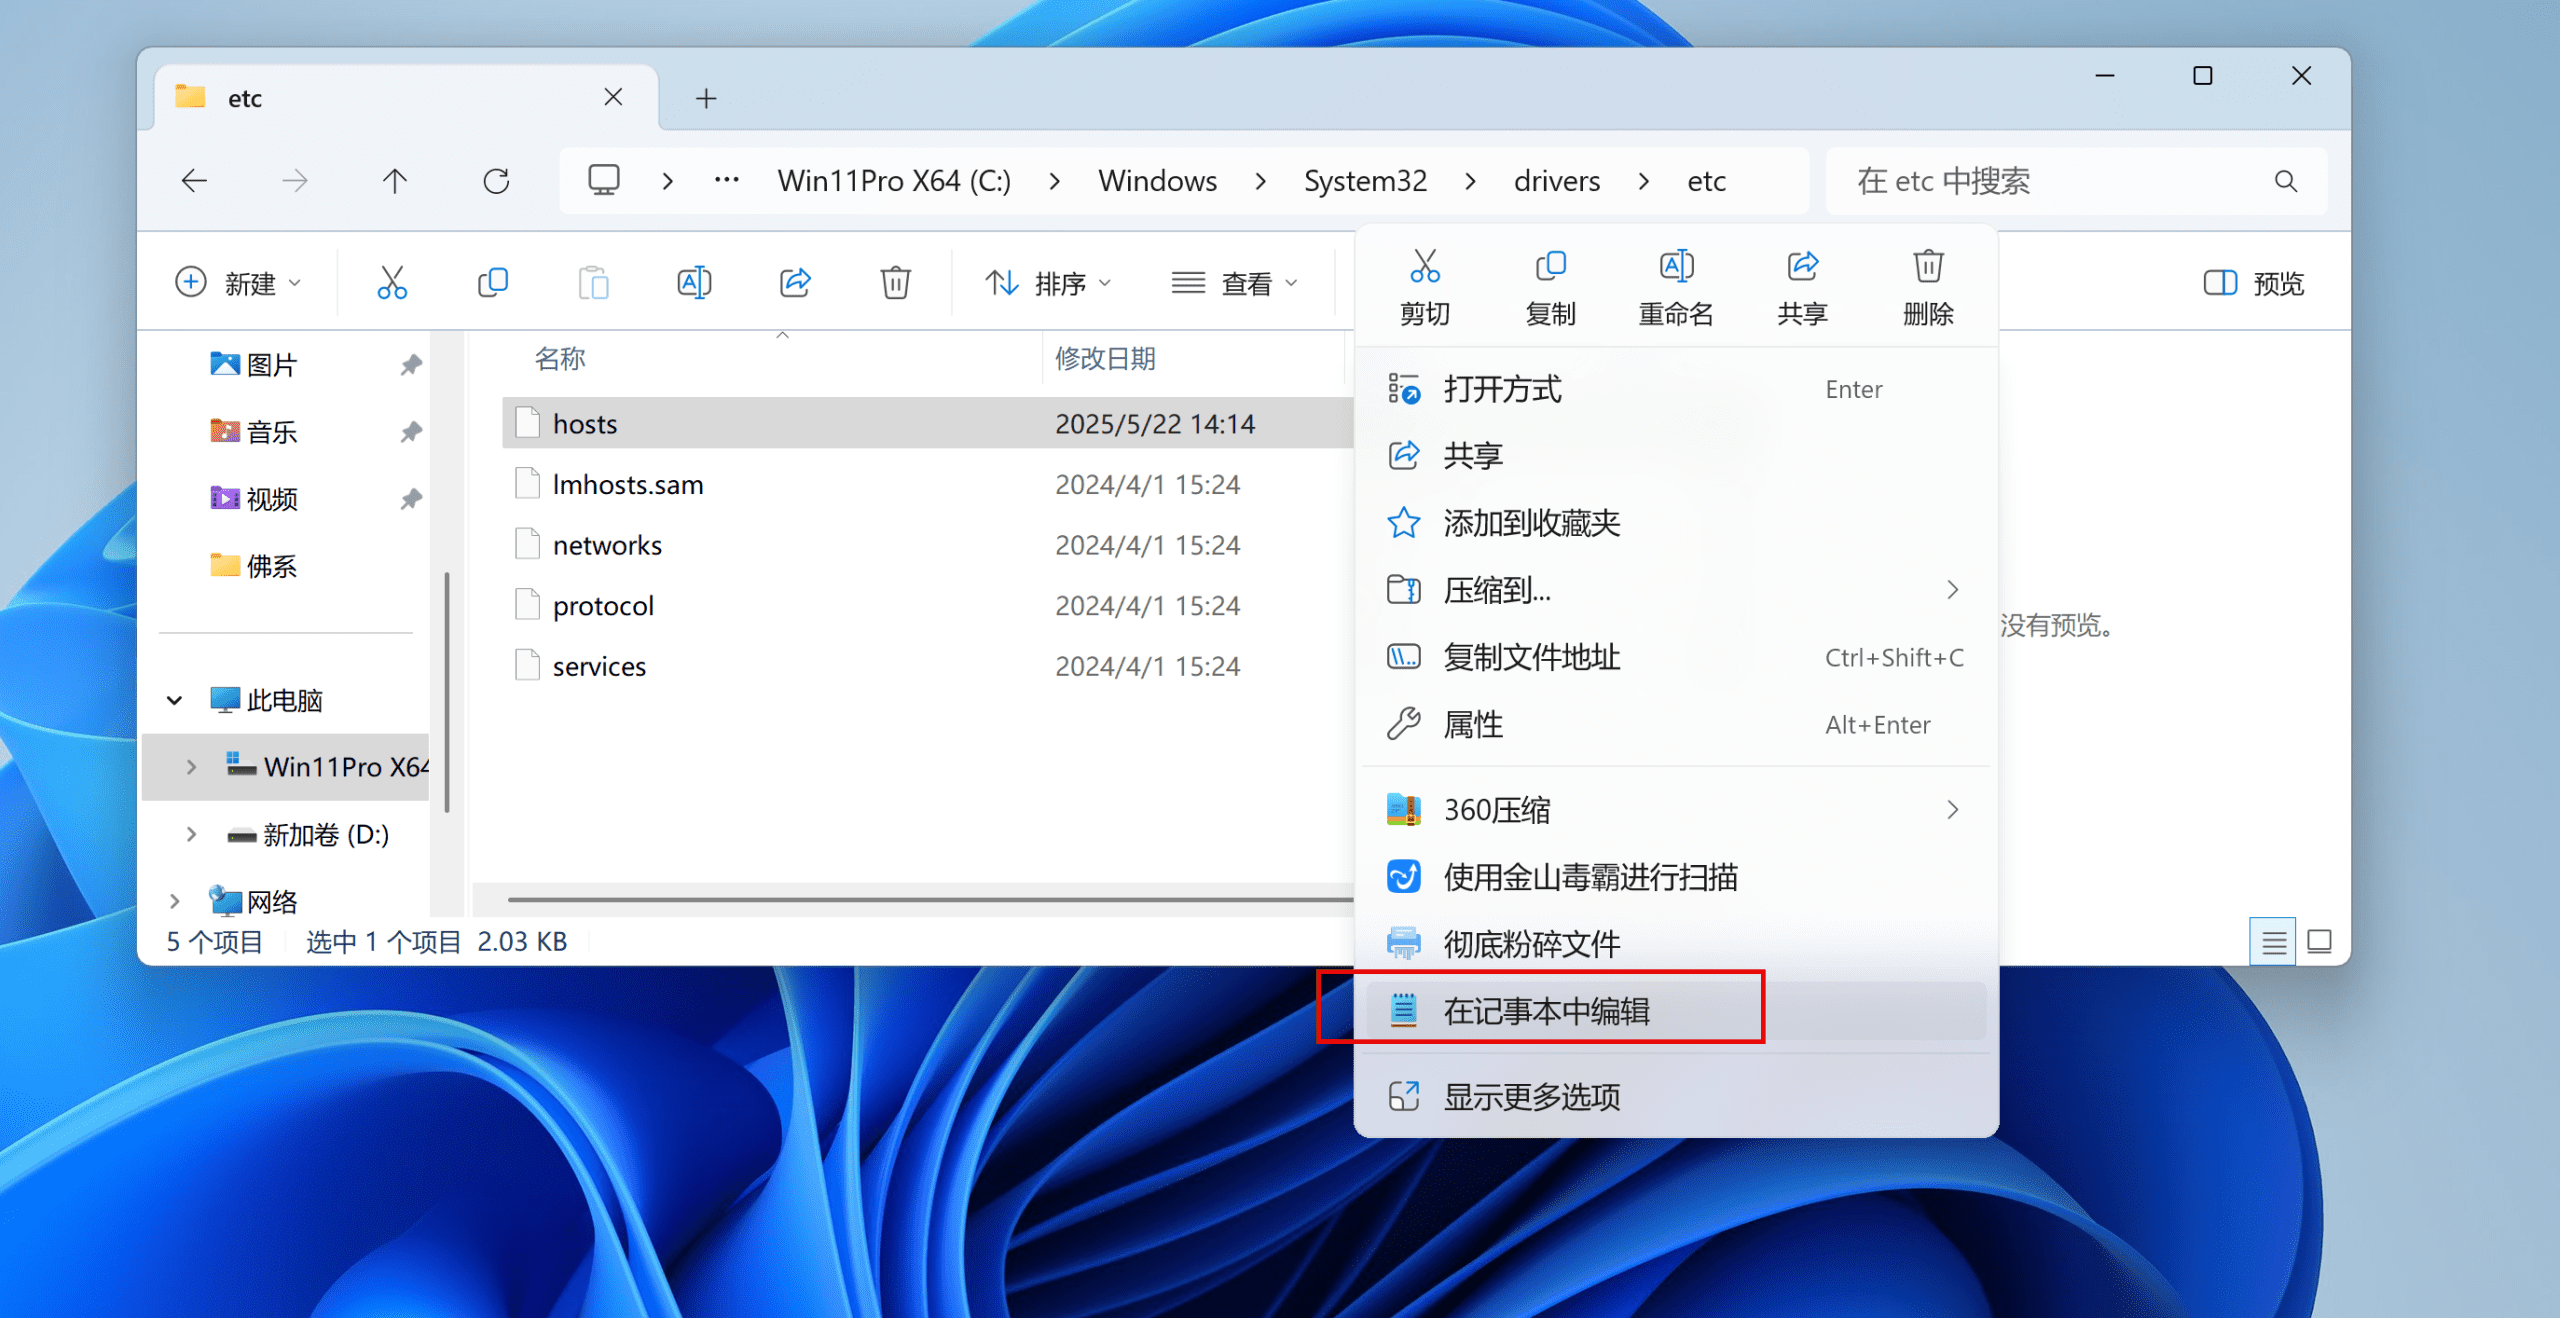Expand the Sort dropdown
2560x1318 pixels.
click(1048, 283)
